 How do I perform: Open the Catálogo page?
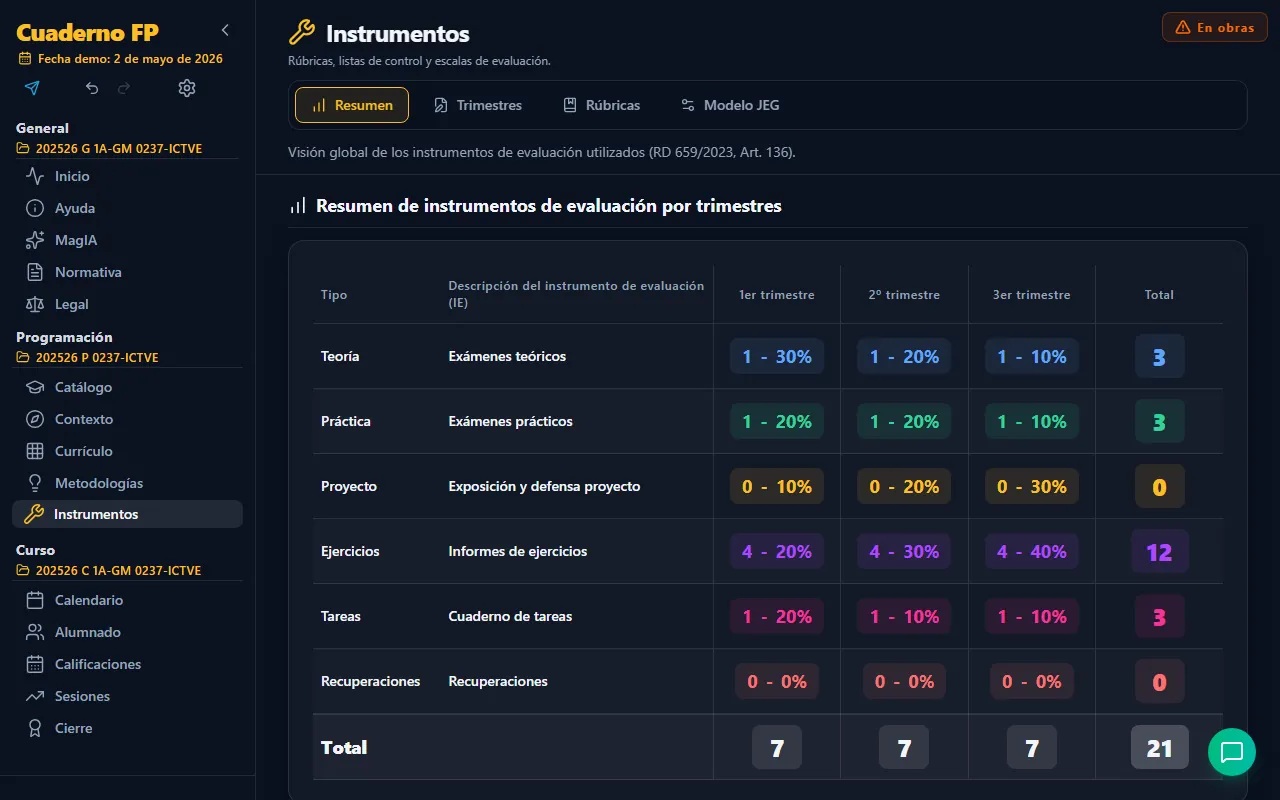pos(127,387)
